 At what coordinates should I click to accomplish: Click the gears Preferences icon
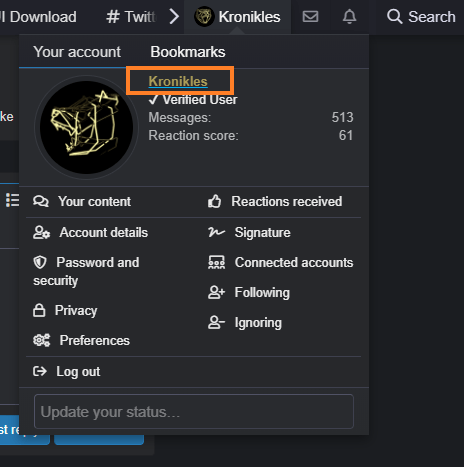(42, 340)
